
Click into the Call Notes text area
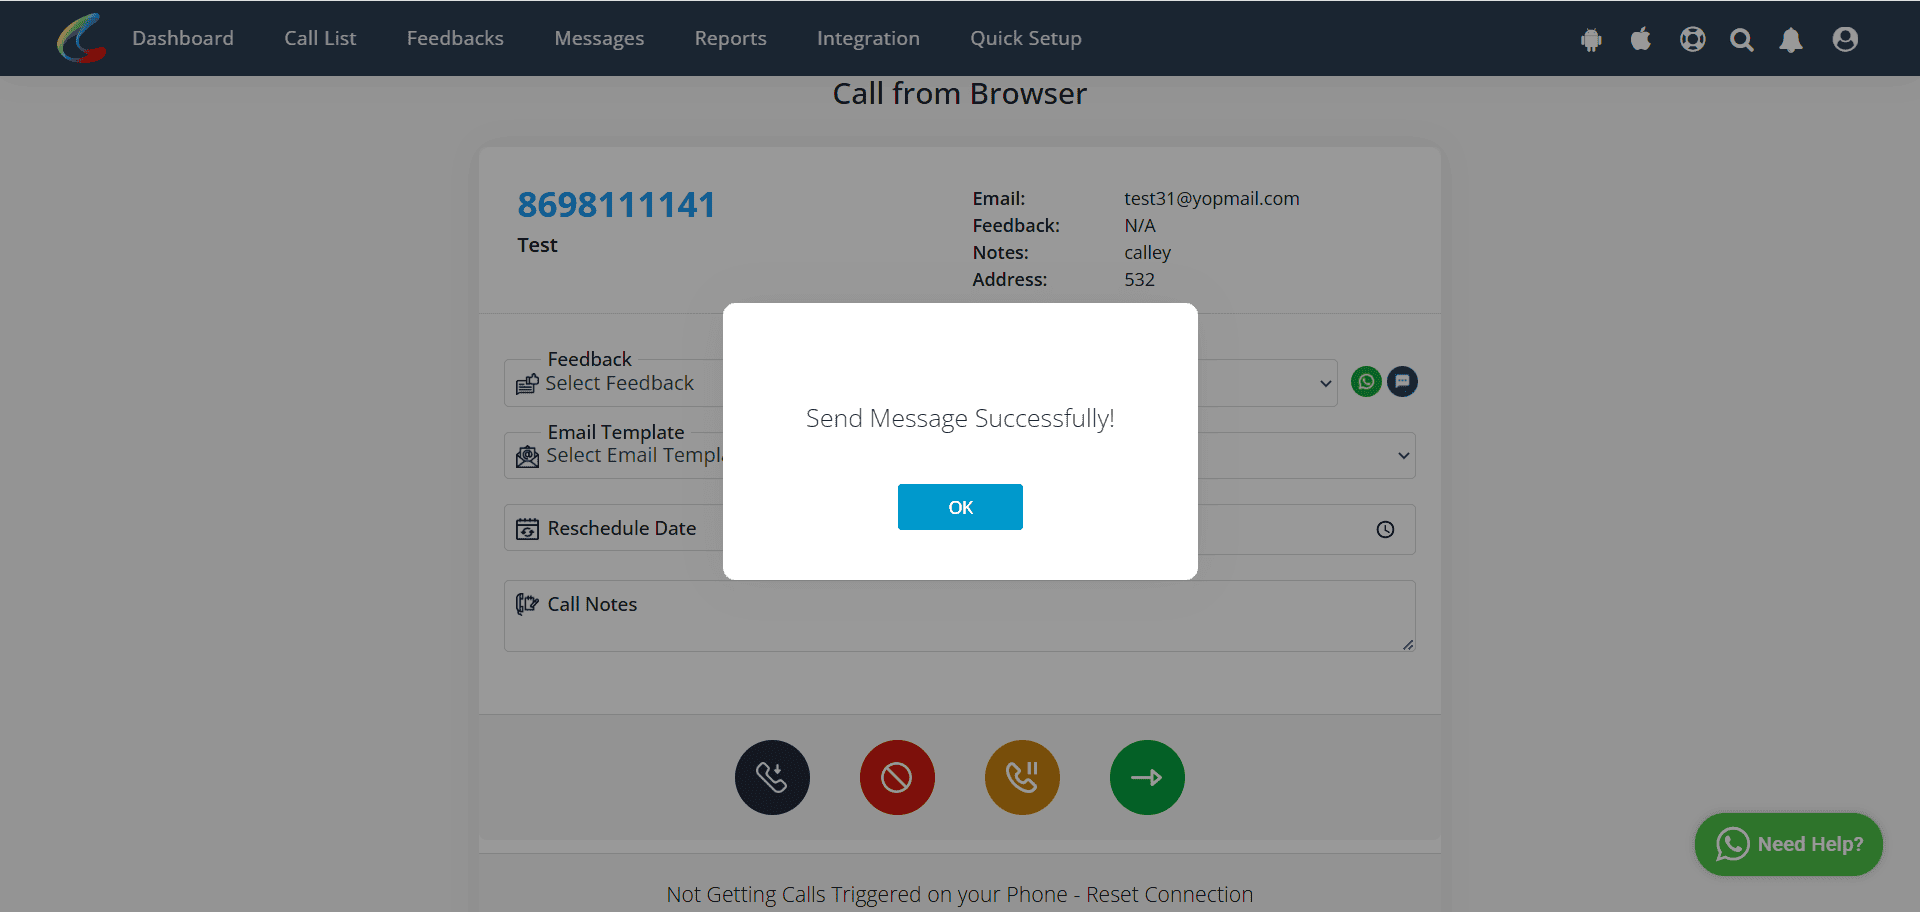click(x=960, y=616)
